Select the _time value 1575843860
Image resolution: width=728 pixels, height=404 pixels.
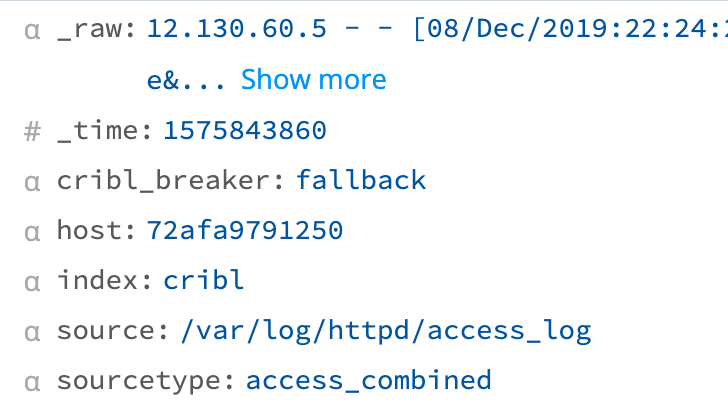tap(245, 130)
